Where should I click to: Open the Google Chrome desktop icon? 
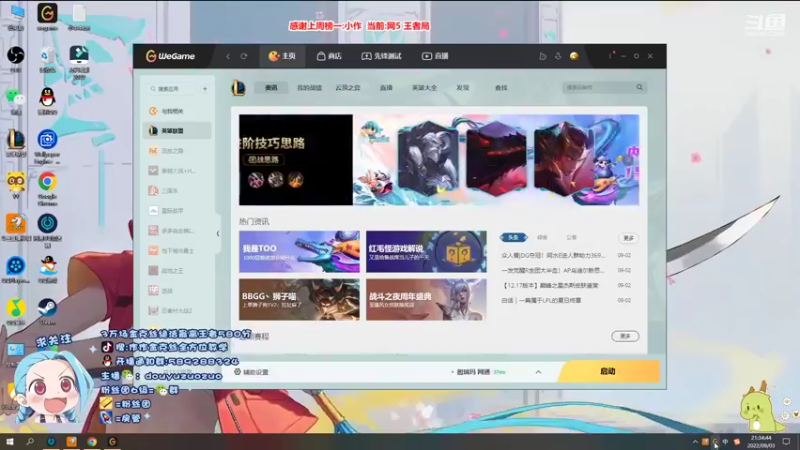click(47, 187)
